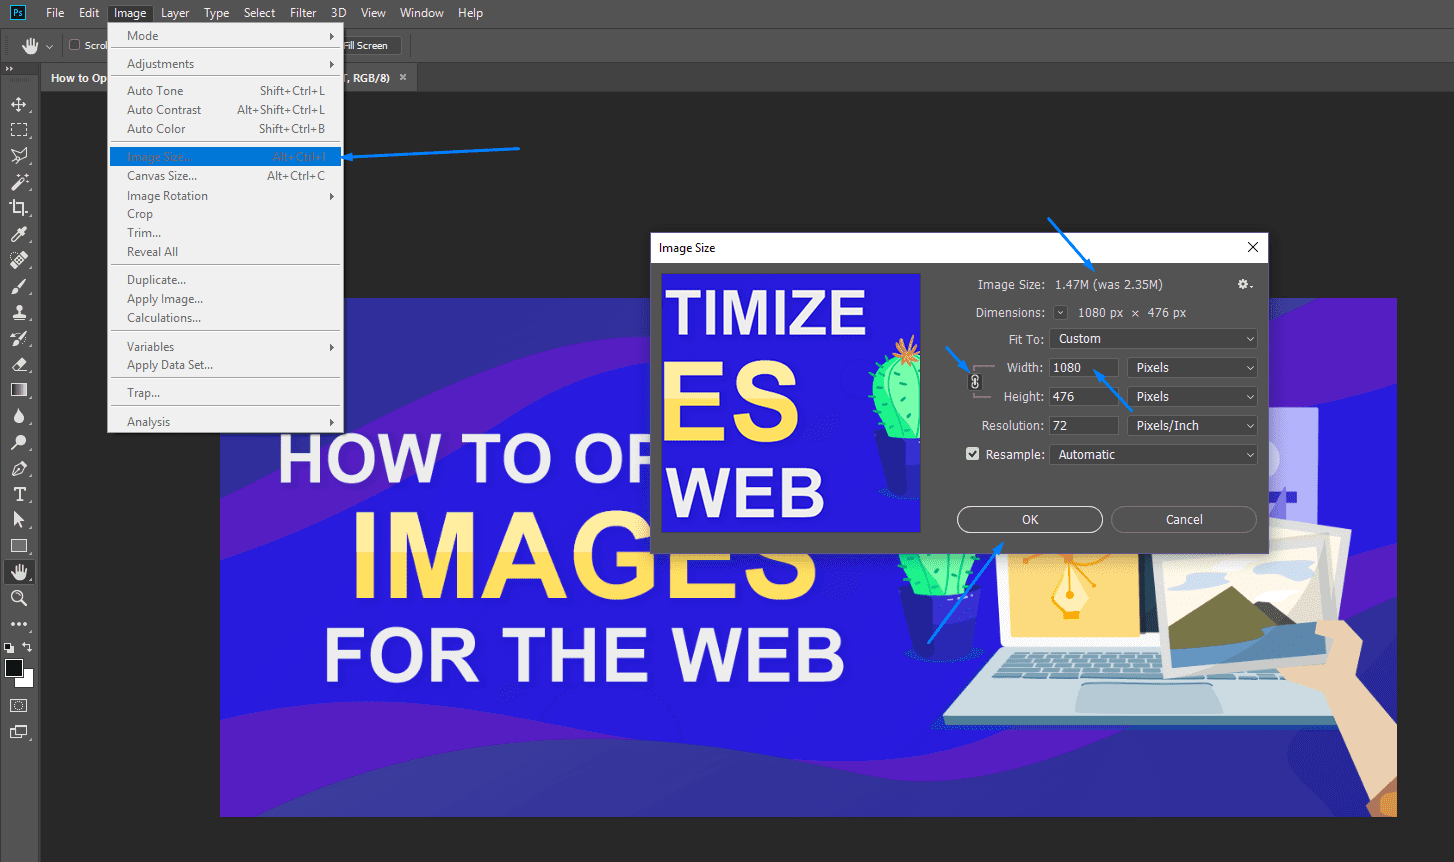This screenshot has width=1454, height=862.
Task: Choose Auto Tone menu entry
Action: (225, 91)
